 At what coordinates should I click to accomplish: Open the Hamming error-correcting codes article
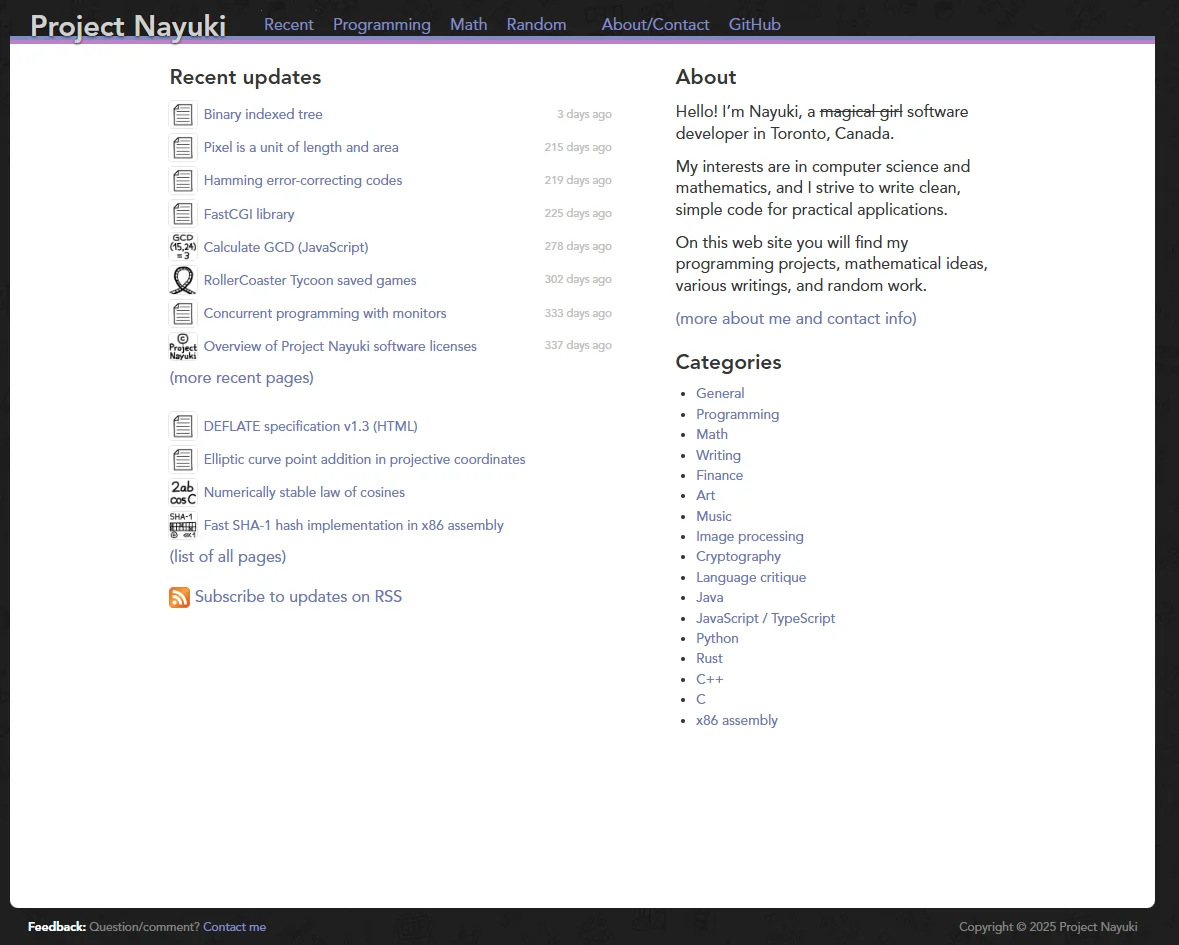point(303,180)
